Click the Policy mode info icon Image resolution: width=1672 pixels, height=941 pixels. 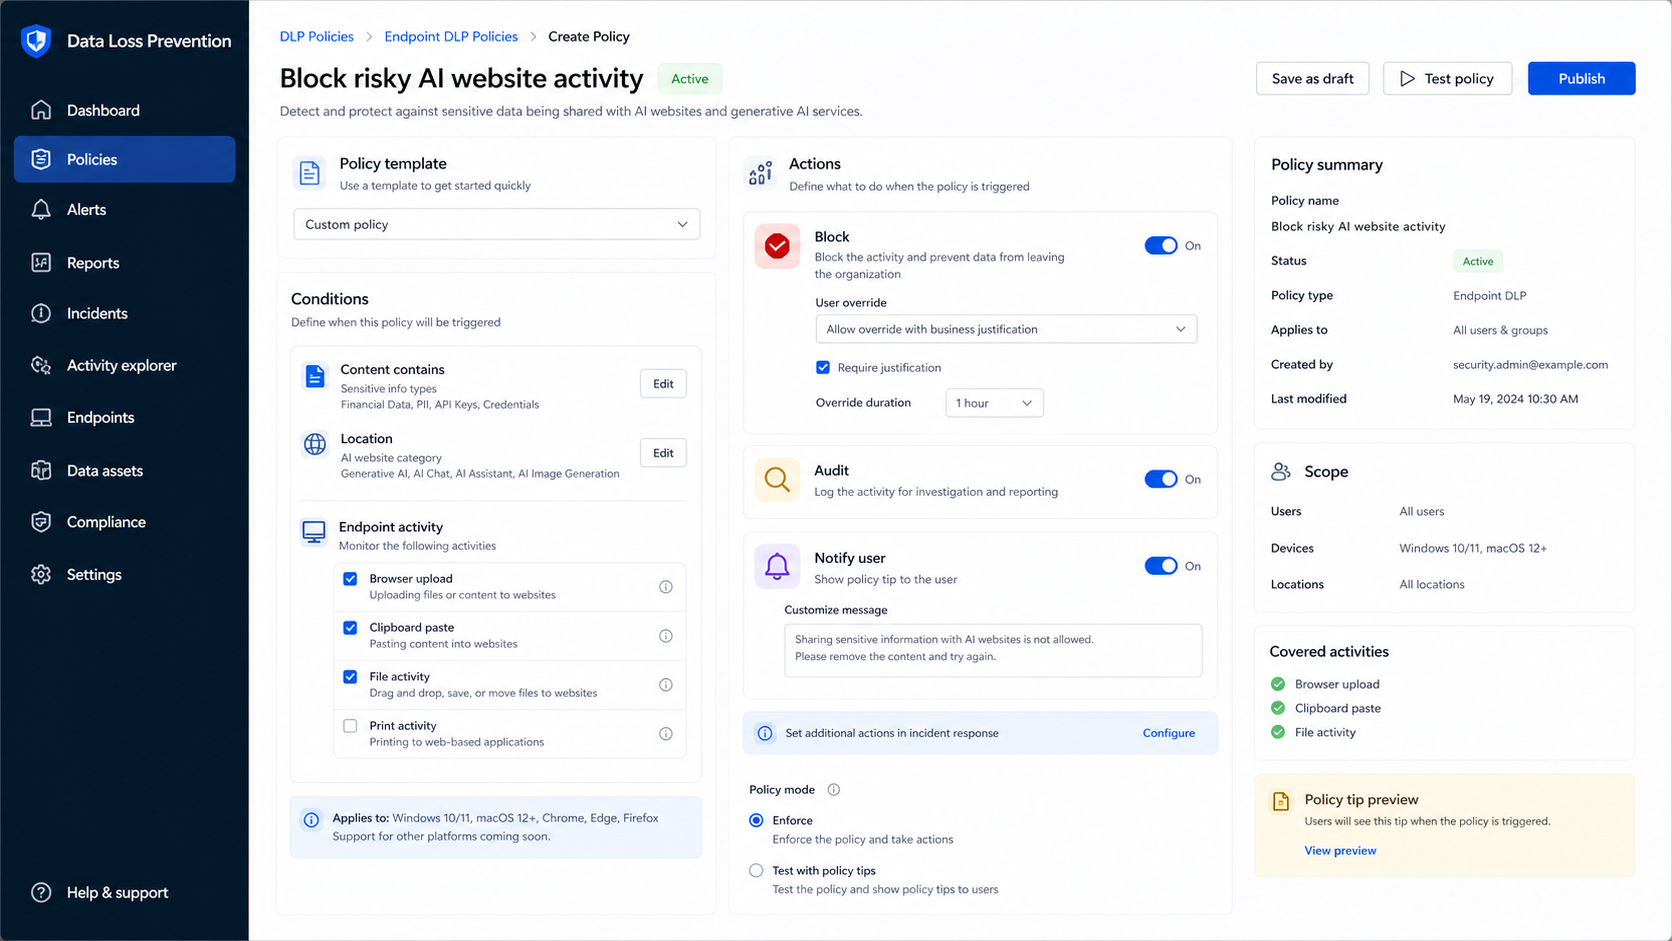(834, 790)
